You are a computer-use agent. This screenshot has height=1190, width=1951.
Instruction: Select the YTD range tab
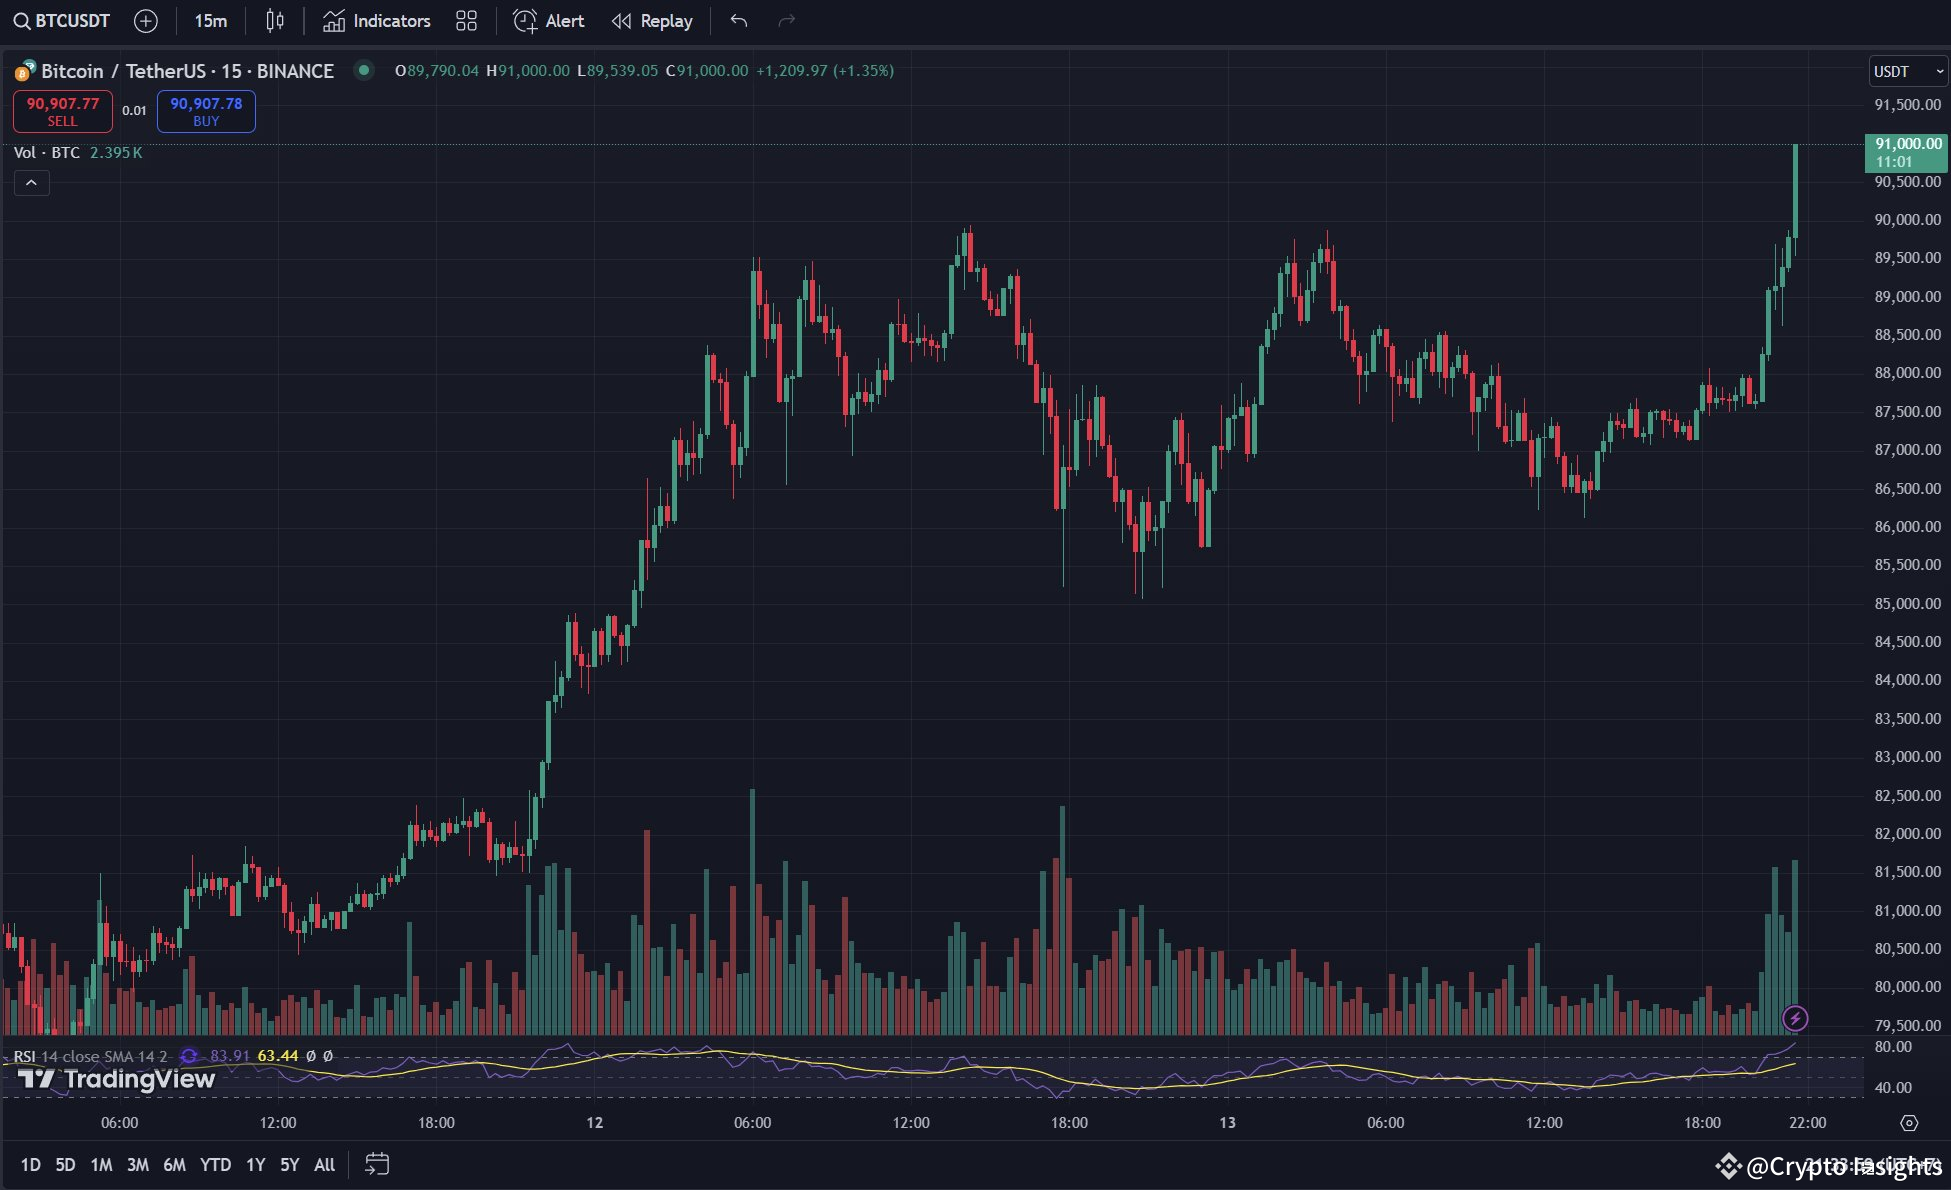[x=215, y=1164]
